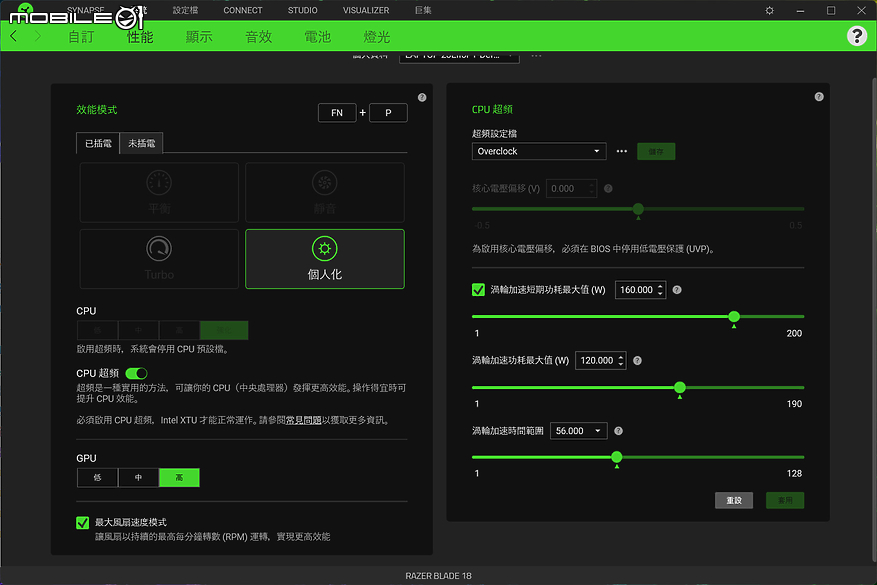877x585 pixels.
Task: Go forward with the right arrow
Action: click(x=37, y=36)
